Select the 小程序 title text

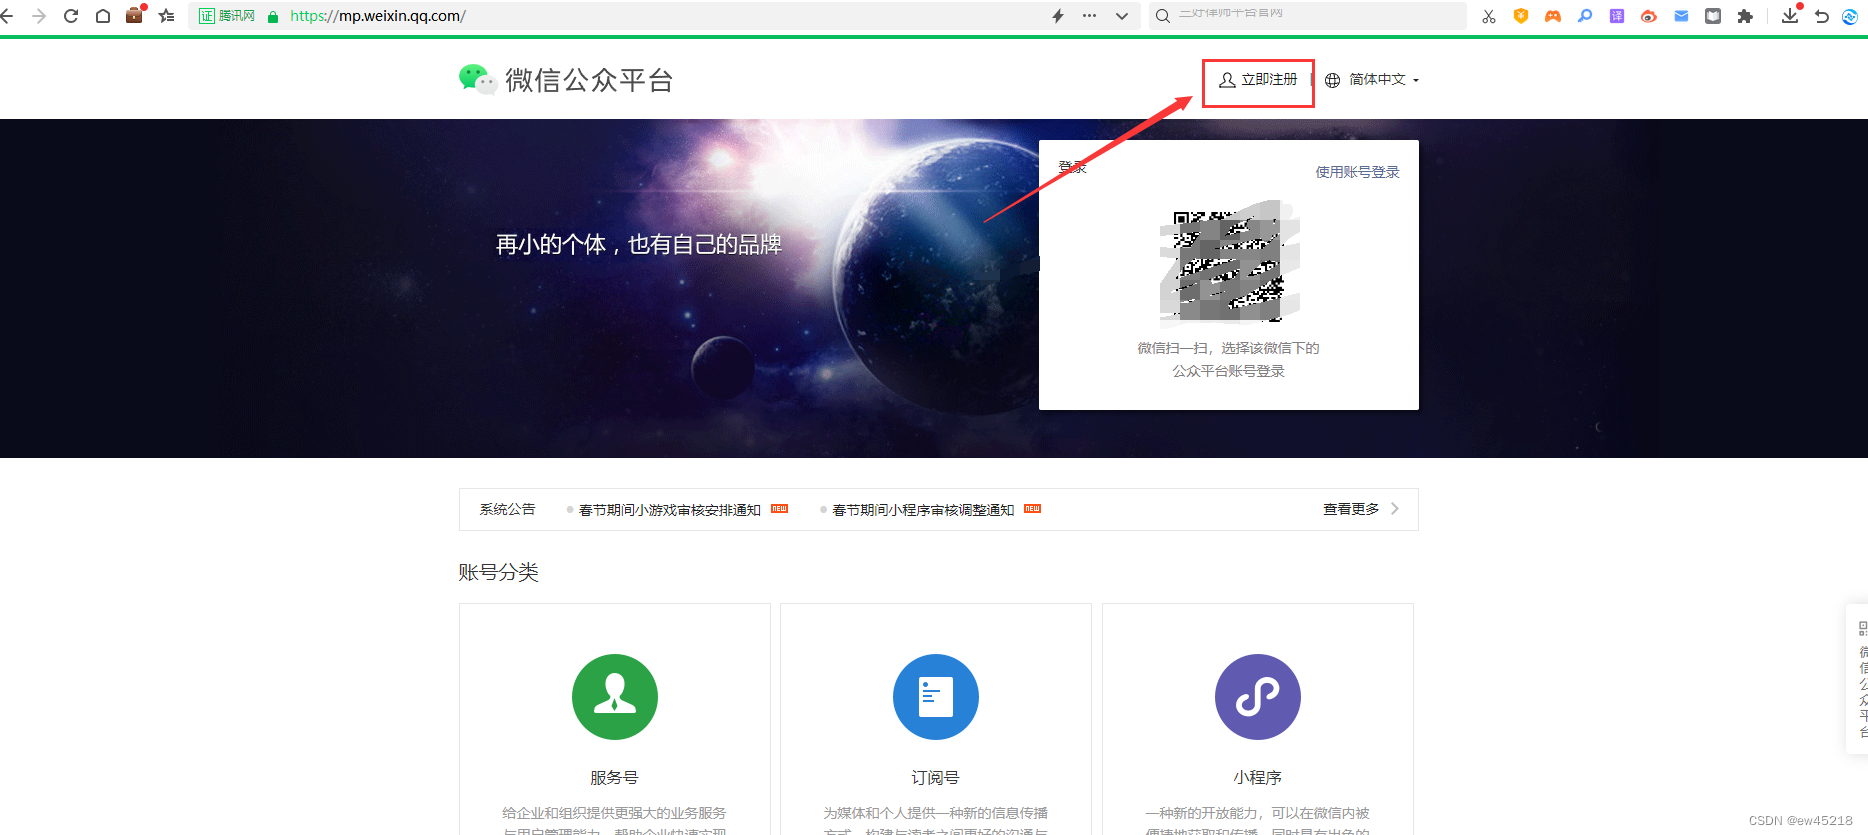1257,777
